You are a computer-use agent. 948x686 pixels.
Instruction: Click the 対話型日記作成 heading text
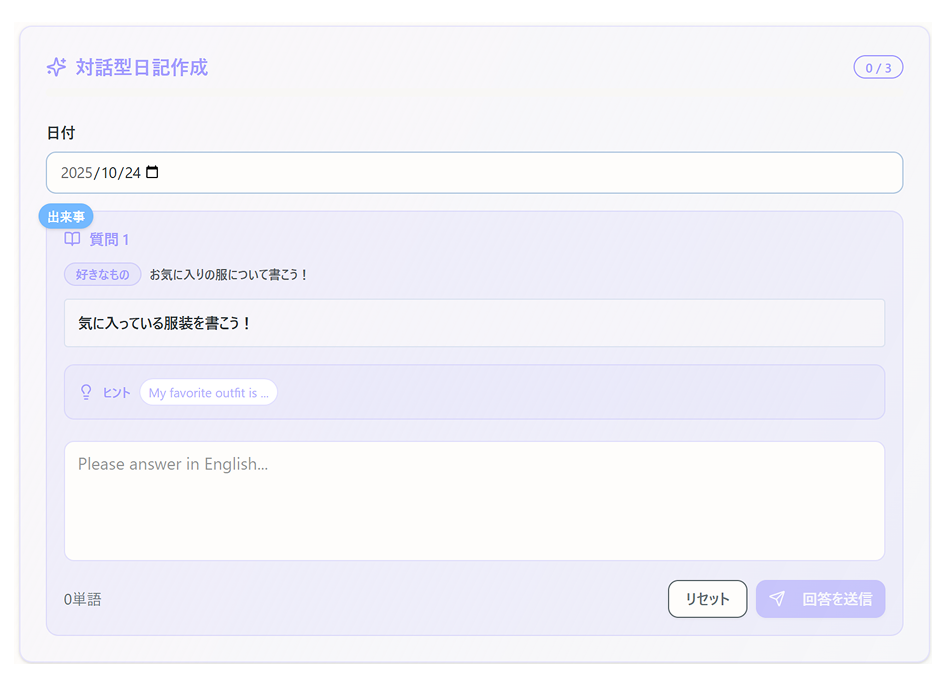[141, 67]
